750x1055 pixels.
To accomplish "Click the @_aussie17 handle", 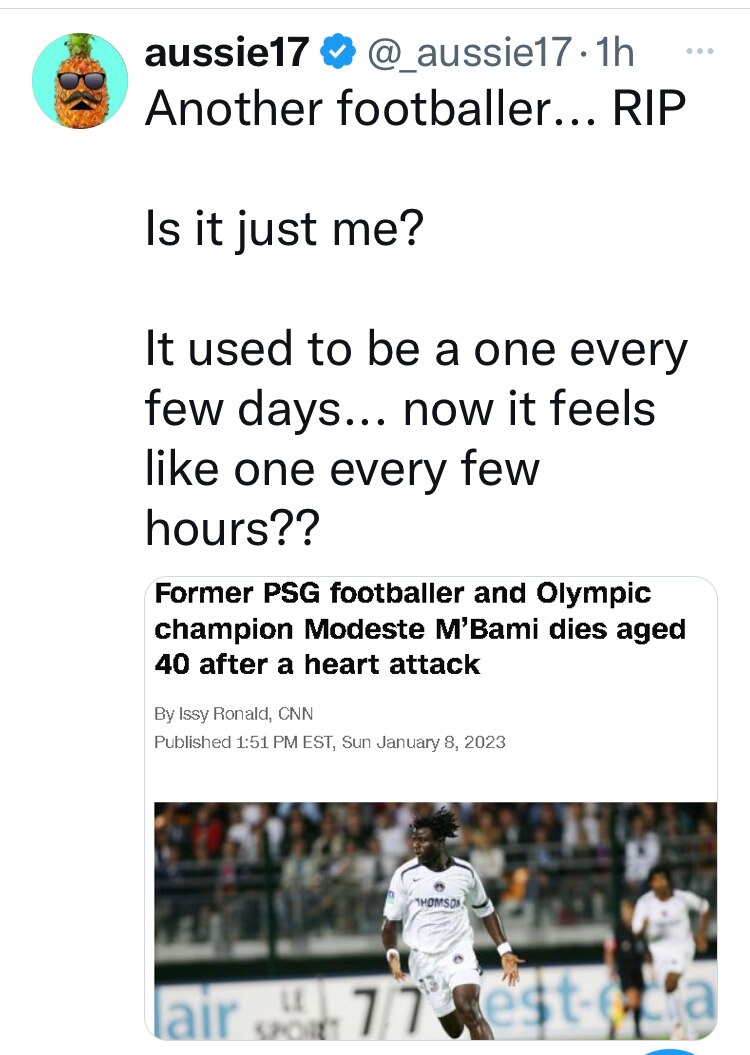I will (x=469, y=52).
